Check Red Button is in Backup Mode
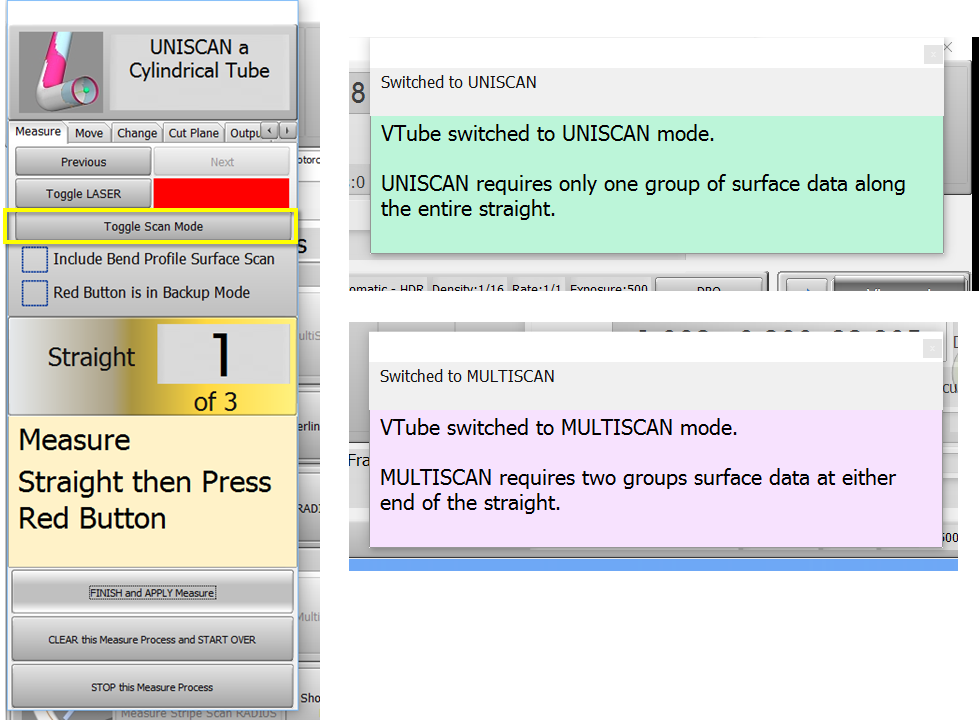The width and height of the screenshot is (979, 720). (35, 293)
